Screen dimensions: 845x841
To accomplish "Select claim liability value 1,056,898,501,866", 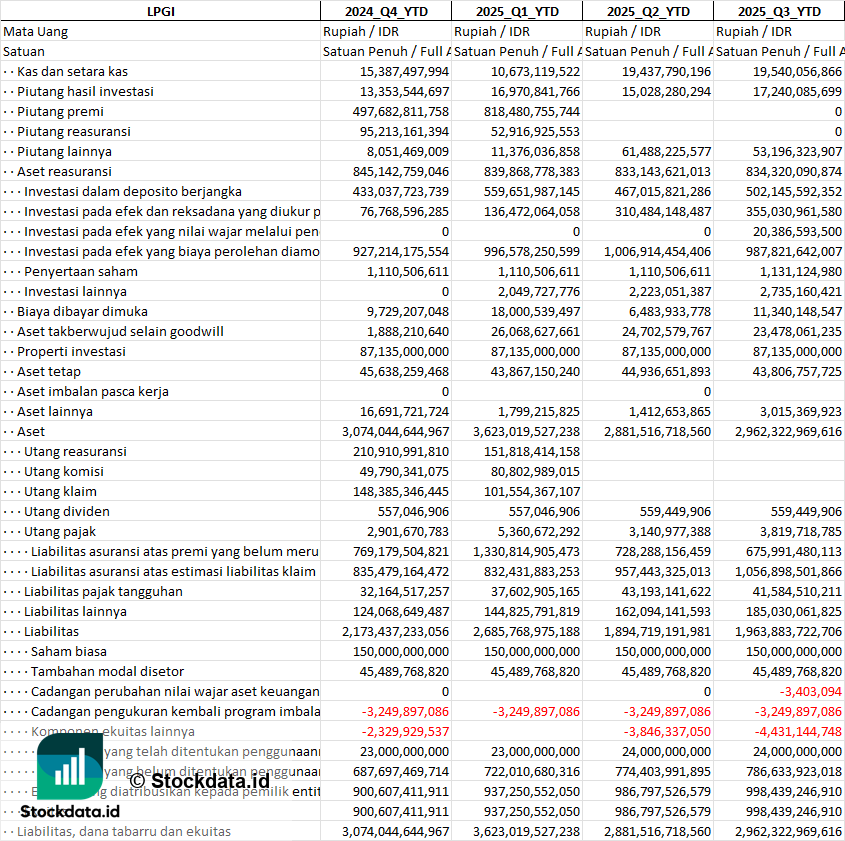I will (788, 571).
